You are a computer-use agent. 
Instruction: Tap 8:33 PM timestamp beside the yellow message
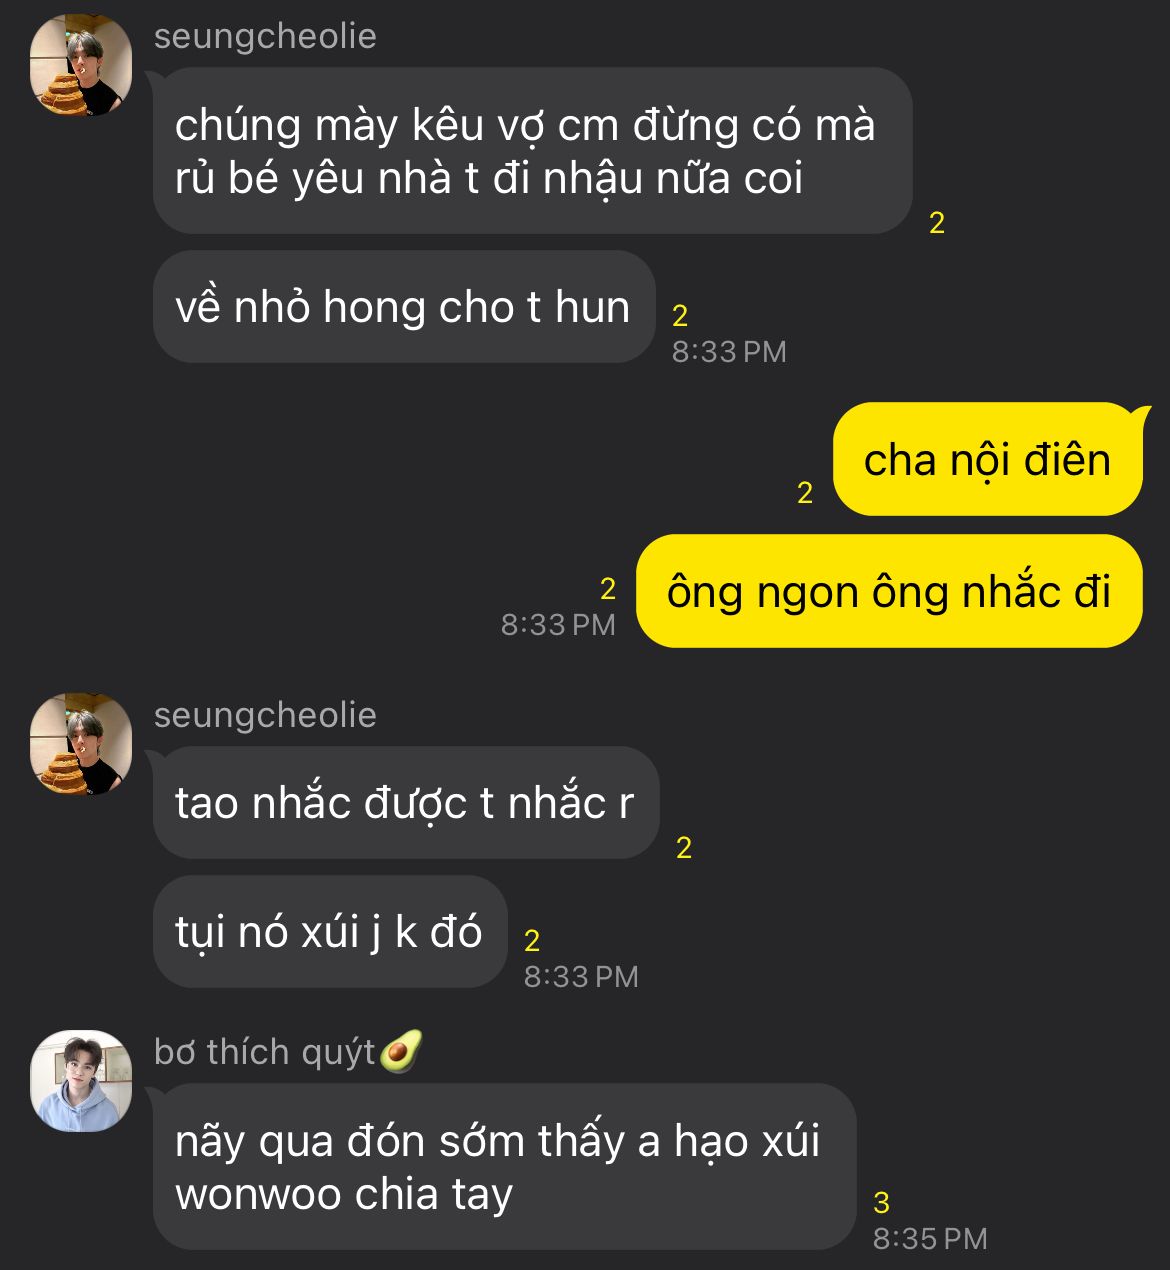(x=558, y=625)
